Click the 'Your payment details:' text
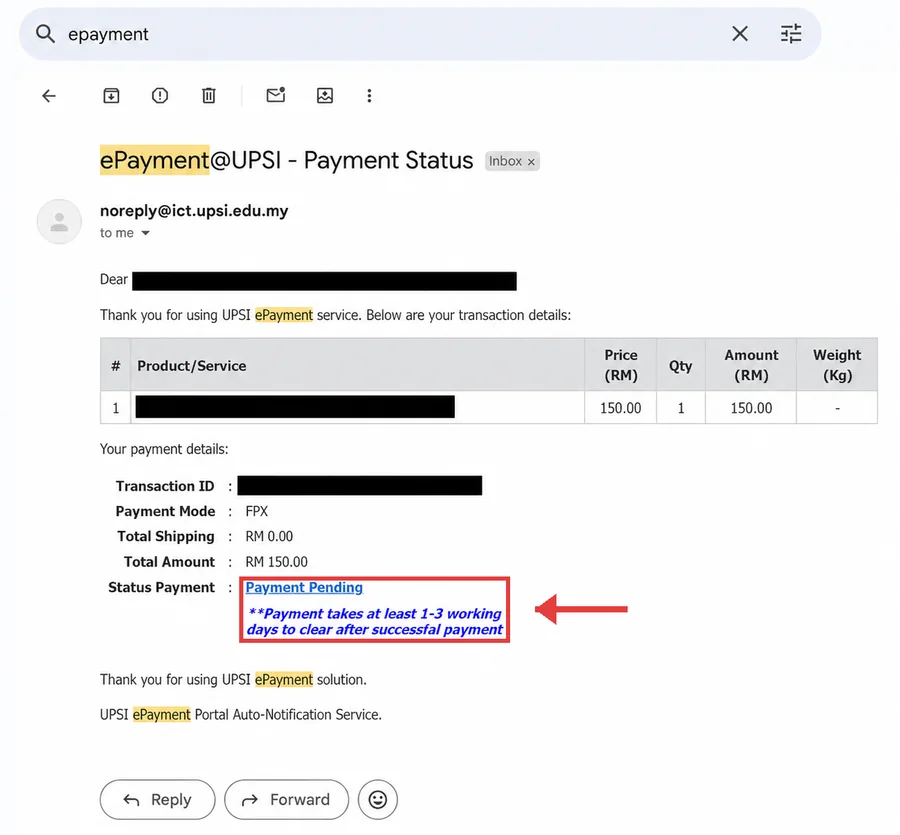Screen dimensions: 900x835 point(164,449)
